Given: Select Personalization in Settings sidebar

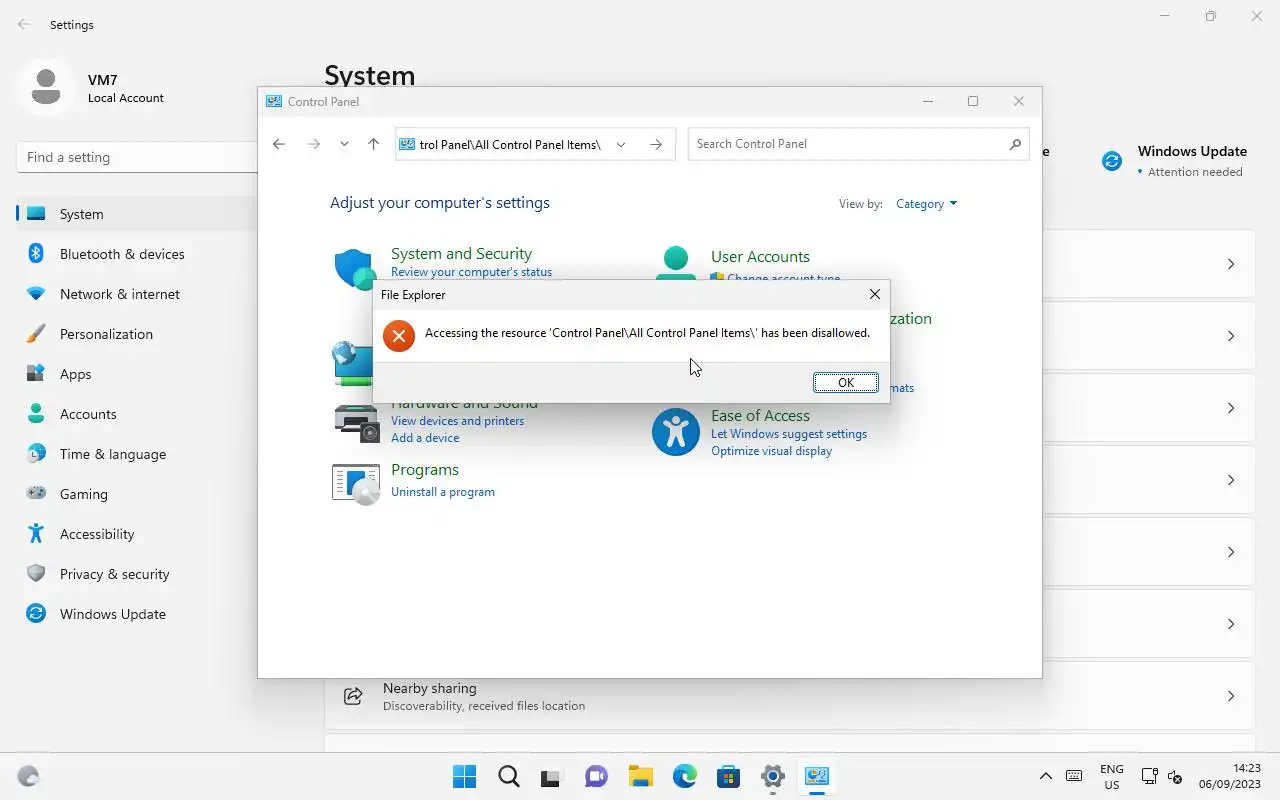Looking at the screenshot, I should 137,334.
